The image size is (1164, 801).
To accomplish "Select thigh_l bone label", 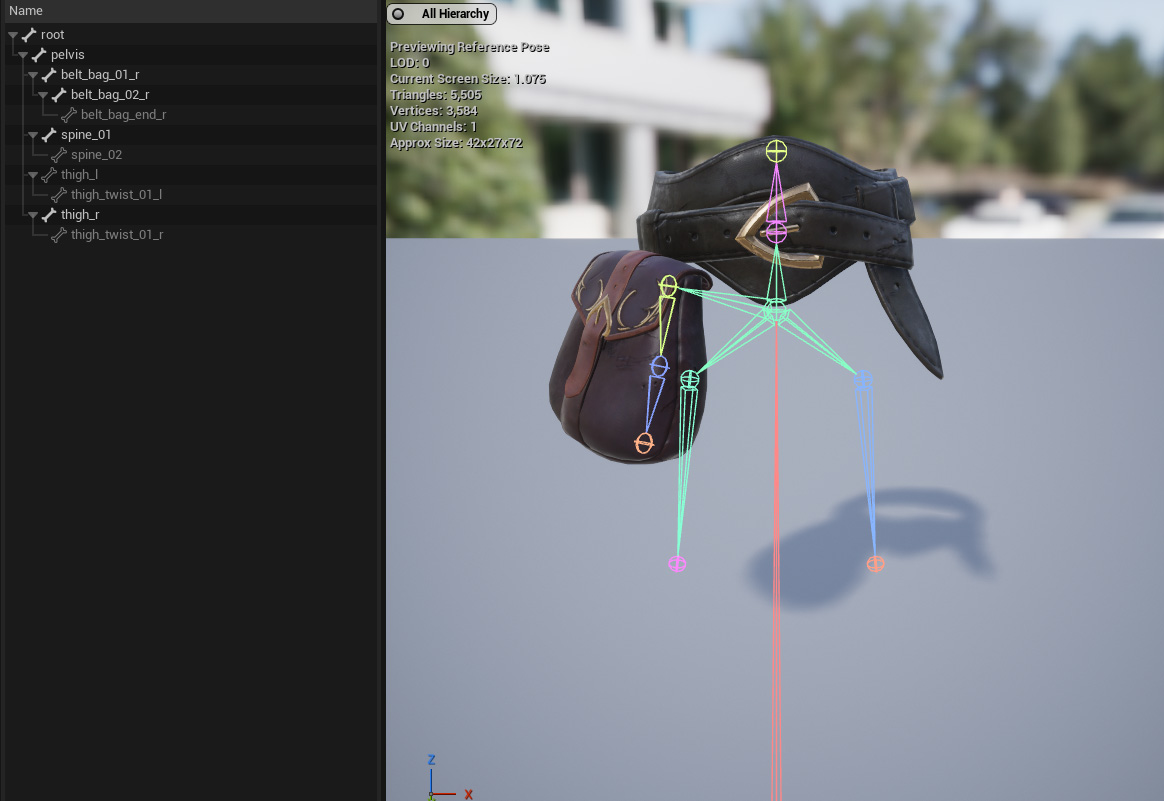I will [x=79, y=175].
